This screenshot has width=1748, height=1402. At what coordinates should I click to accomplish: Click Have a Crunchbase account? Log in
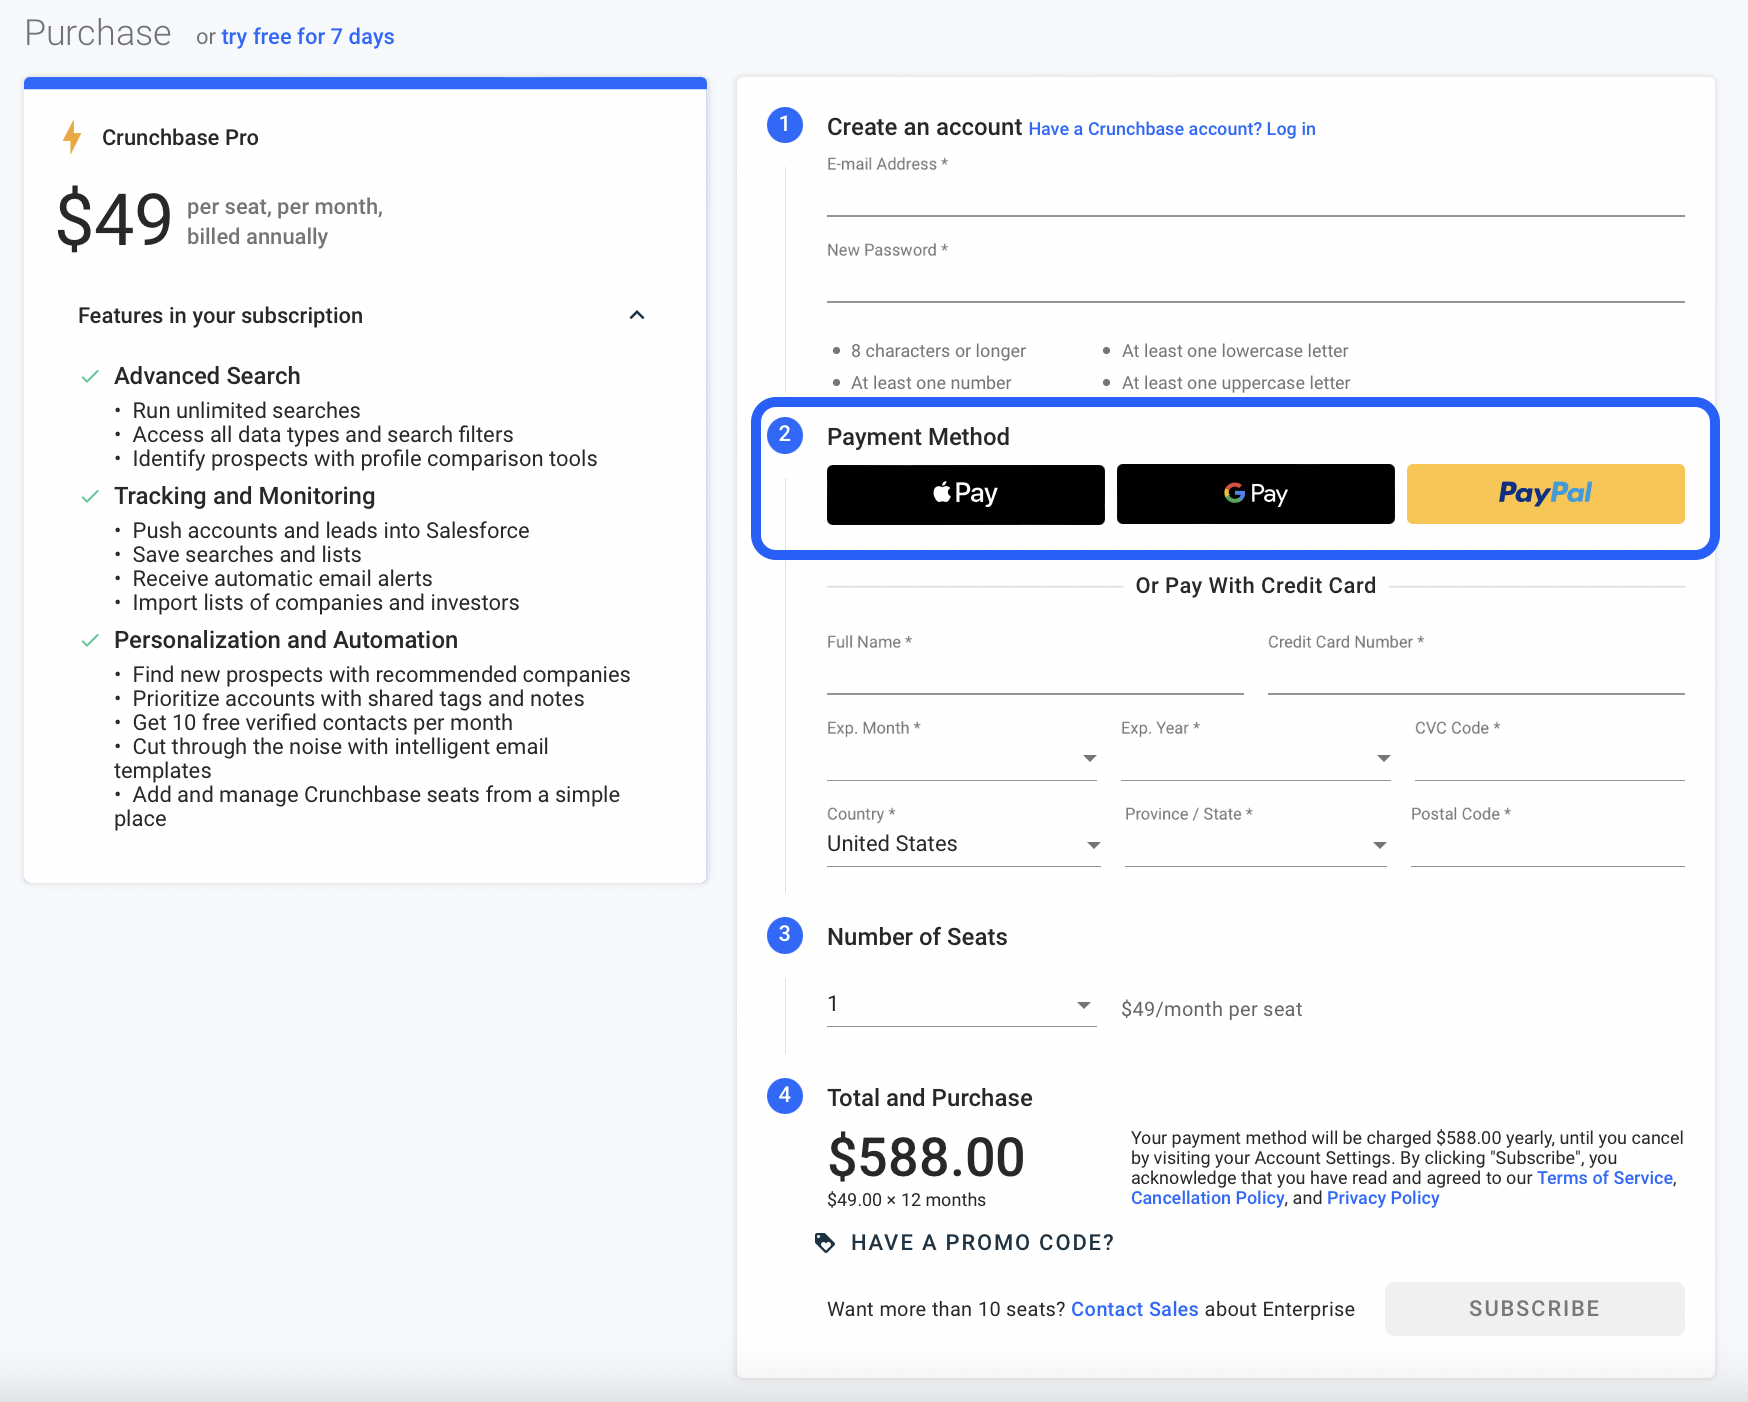click(x=1172, y=129)
